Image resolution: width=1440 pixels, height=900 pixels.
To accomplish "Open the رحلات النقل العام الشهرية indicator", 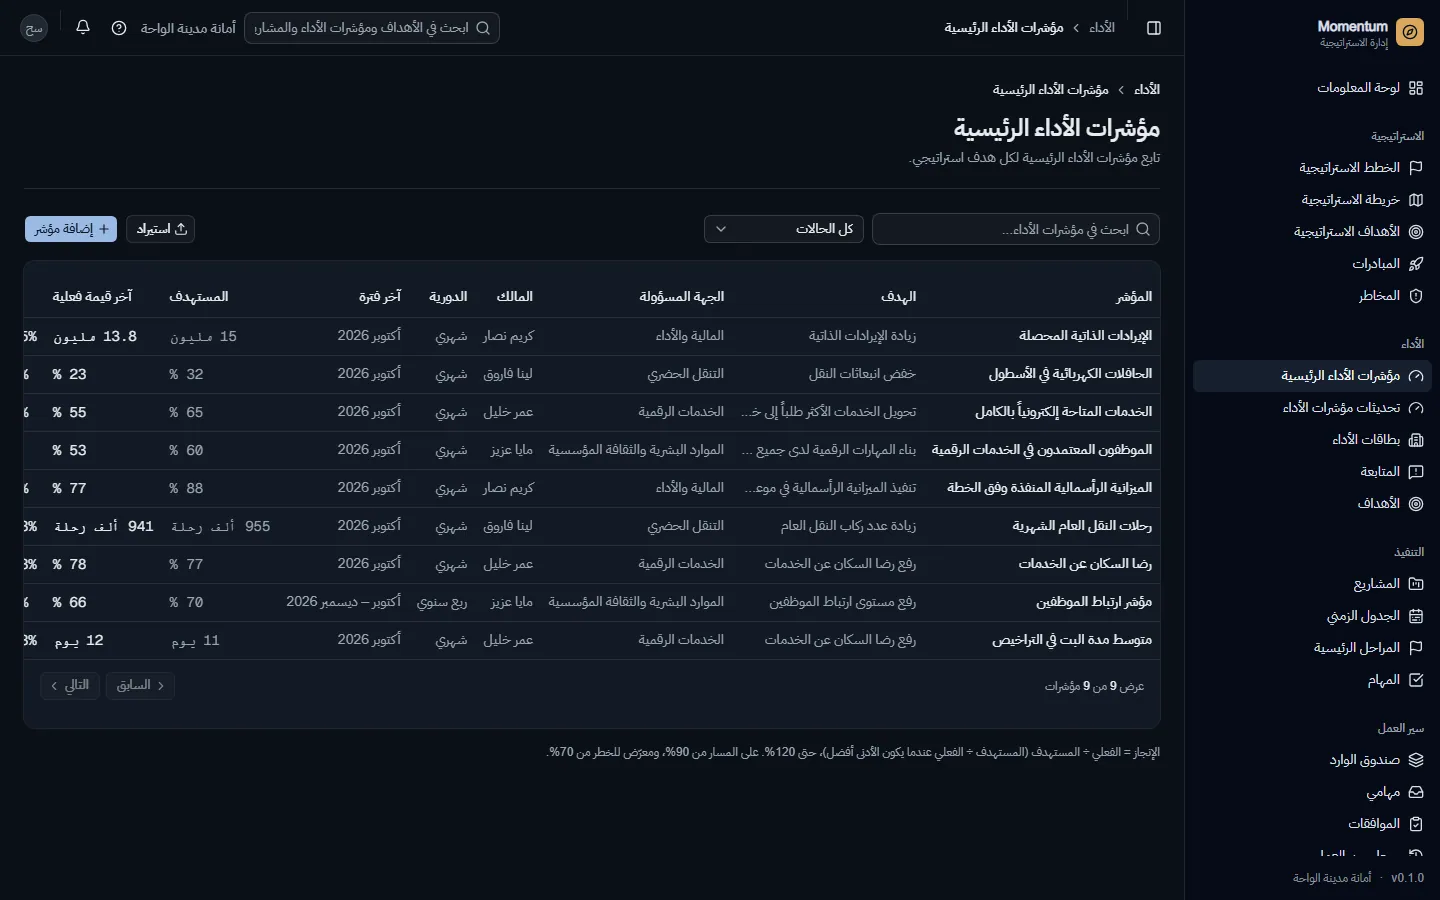I will [1082, 526].
